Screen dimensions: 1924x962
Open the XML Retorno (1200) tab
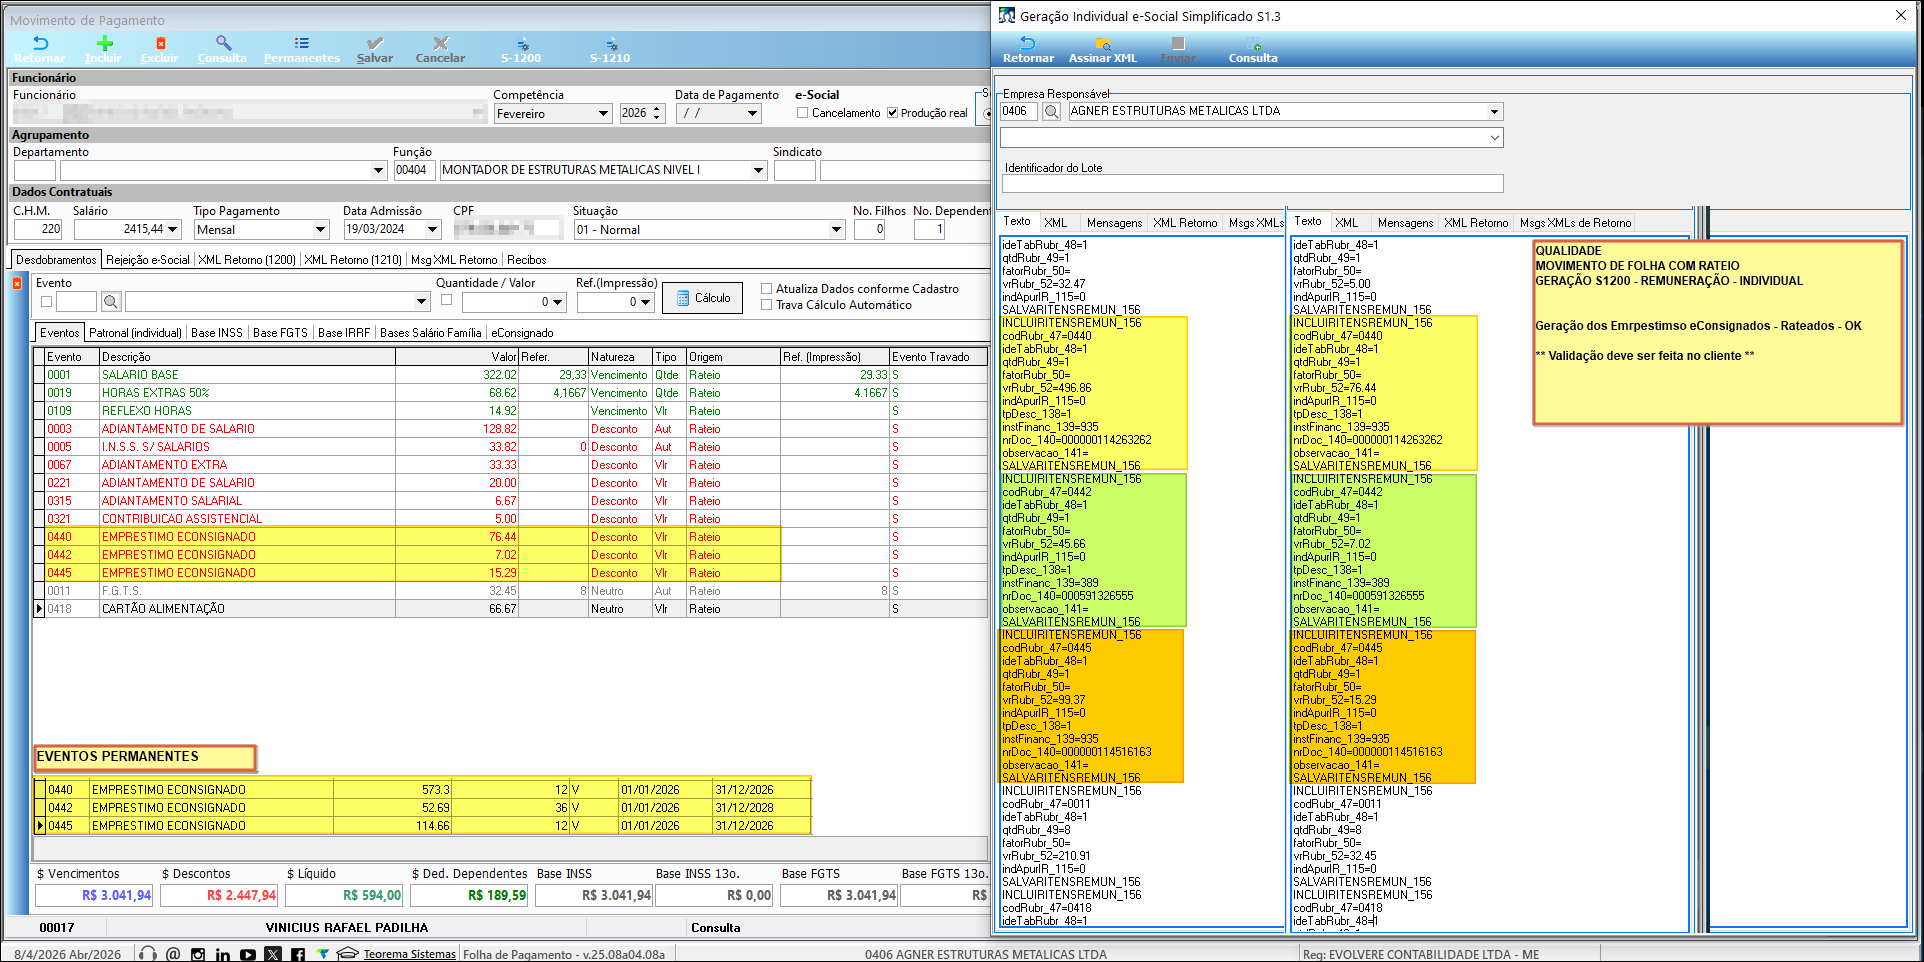point(247,260)
